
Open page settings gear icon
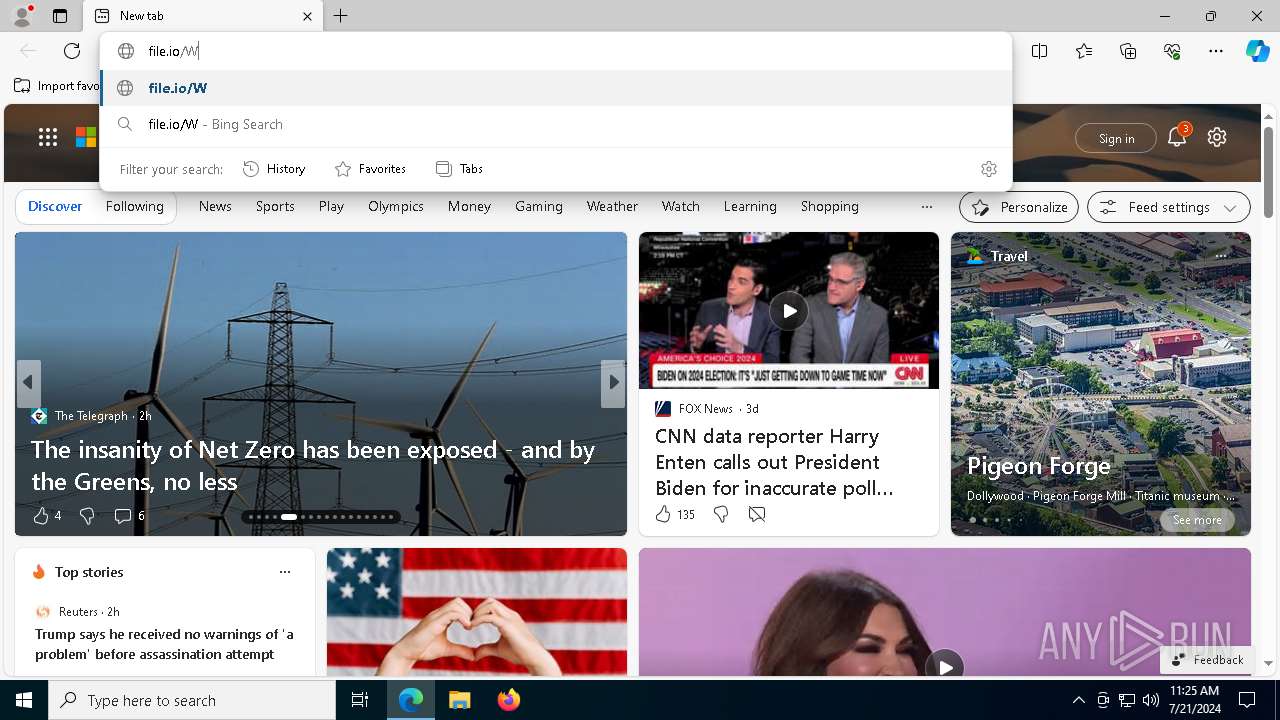pos(1217,137)
